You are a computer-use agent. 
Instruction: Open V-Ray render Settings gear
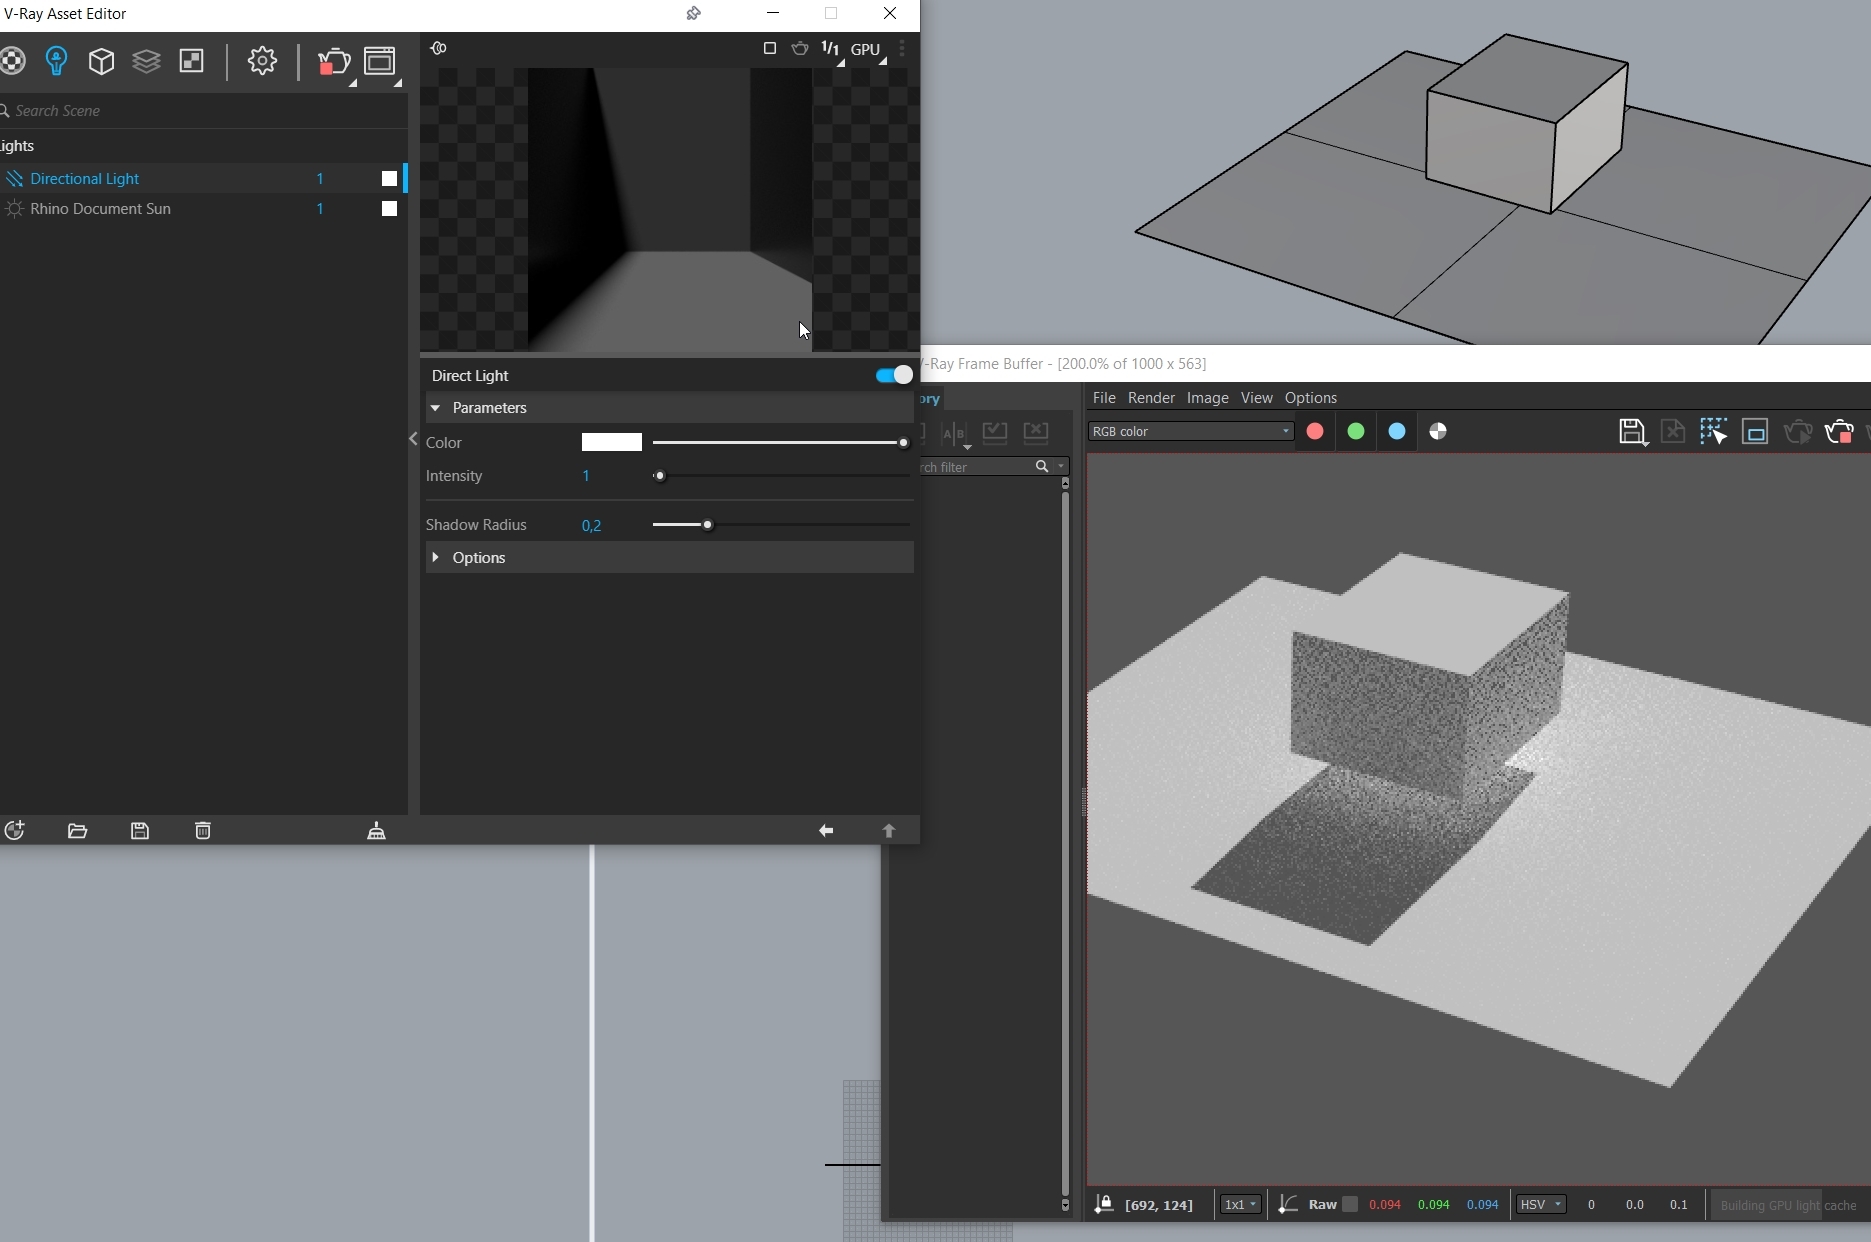click(x=262, y=61)
